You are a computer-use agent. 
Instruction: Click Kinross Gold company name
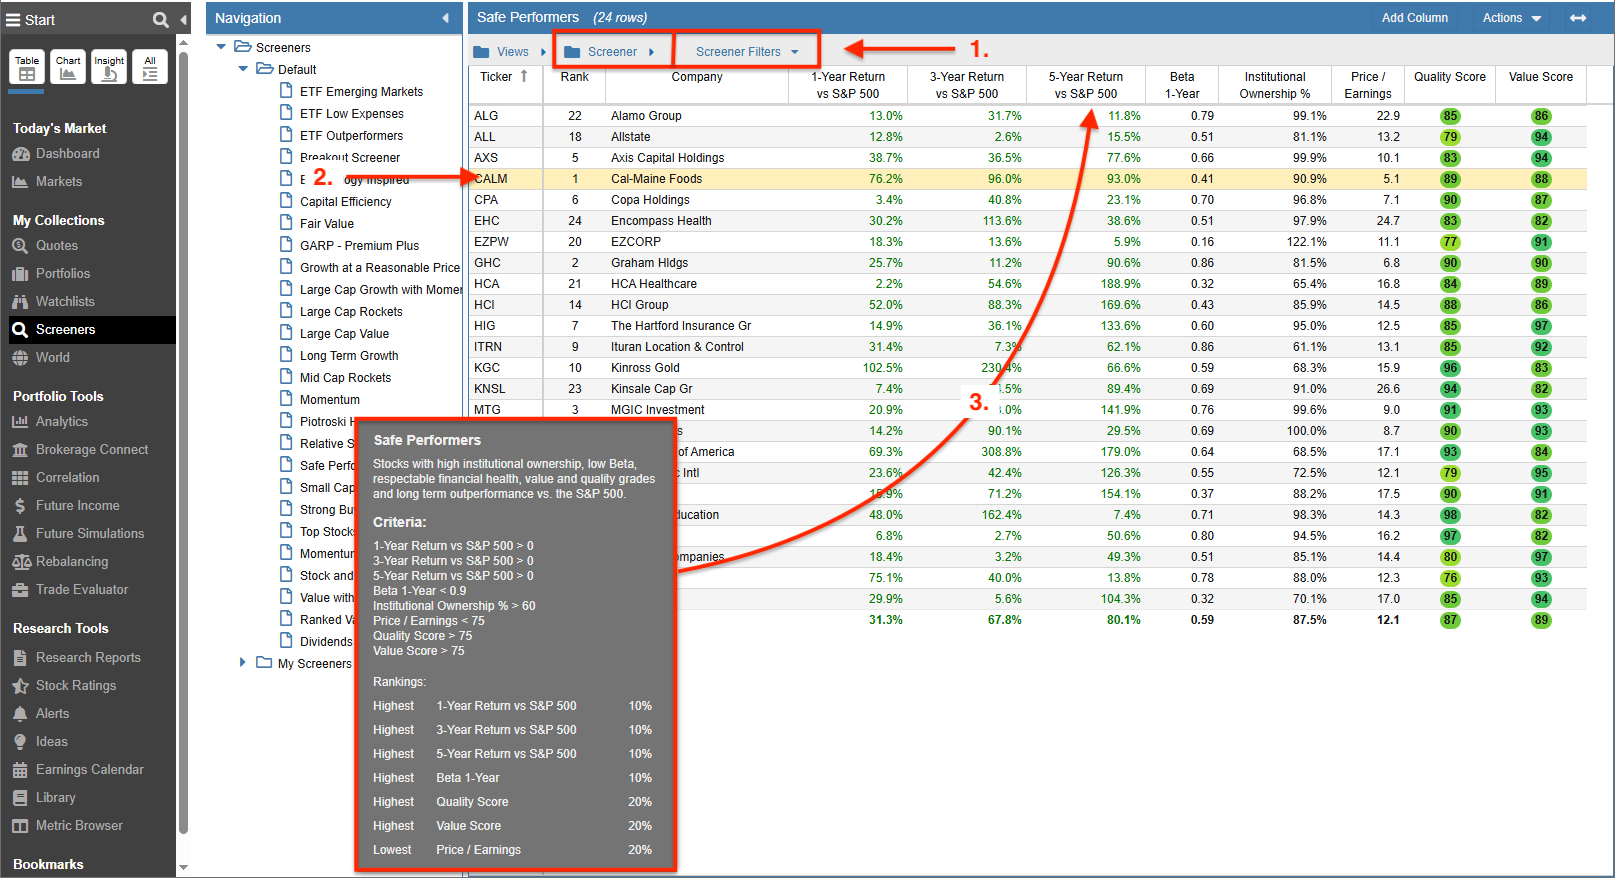click(646, 368)
